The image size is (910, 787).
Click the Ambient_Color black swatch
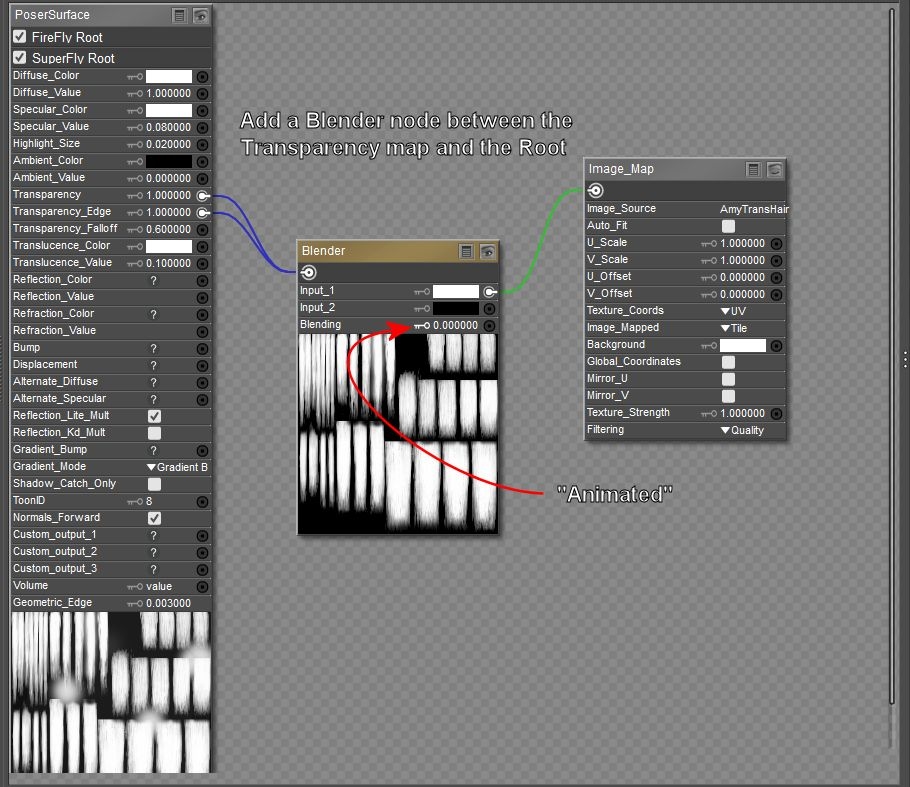169,161
